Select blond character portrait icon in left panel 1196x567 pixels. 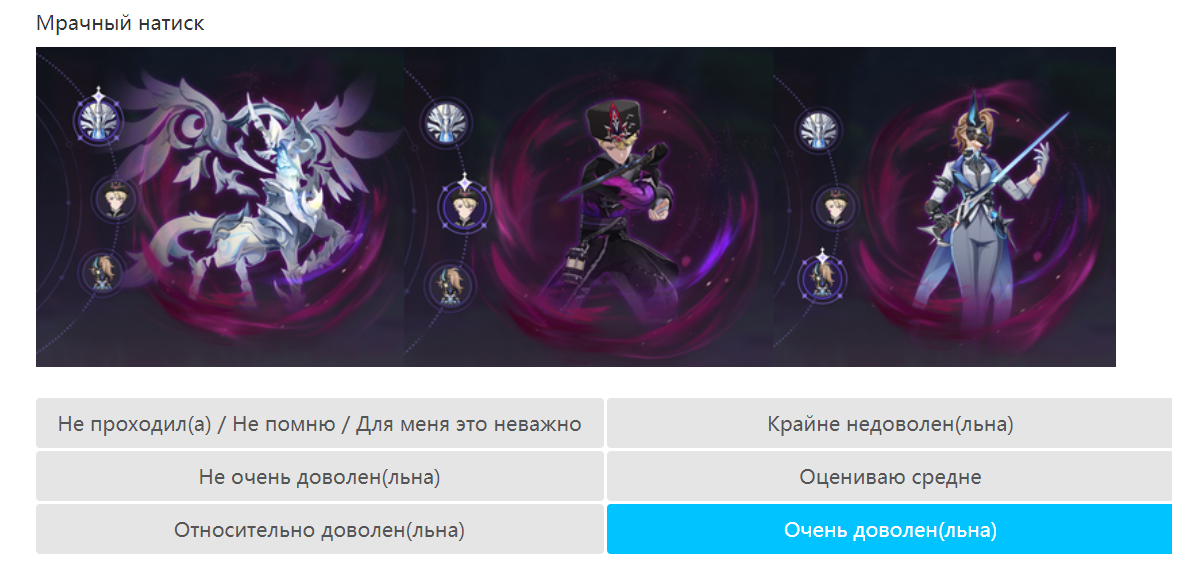pos(114,201)
